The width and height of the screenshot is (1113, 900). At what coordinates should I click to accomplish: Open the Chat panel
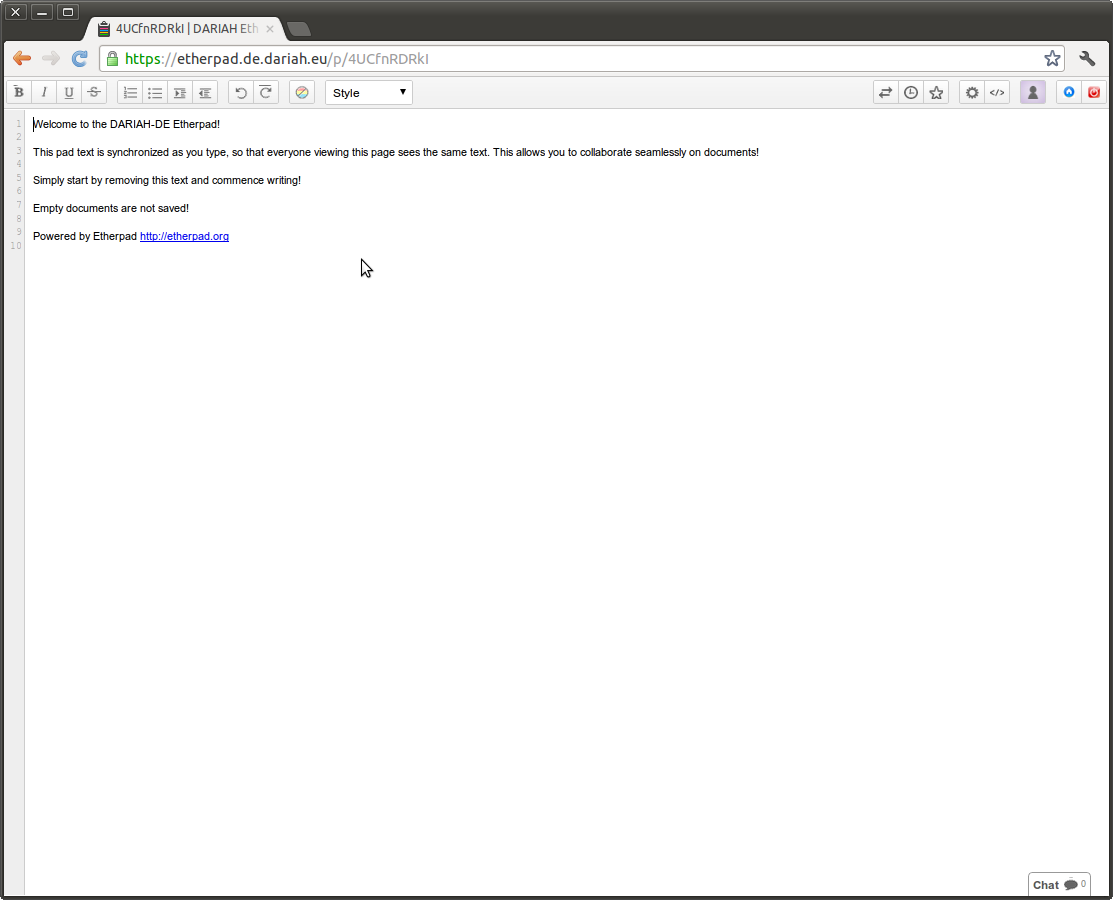coord(1058,885)
